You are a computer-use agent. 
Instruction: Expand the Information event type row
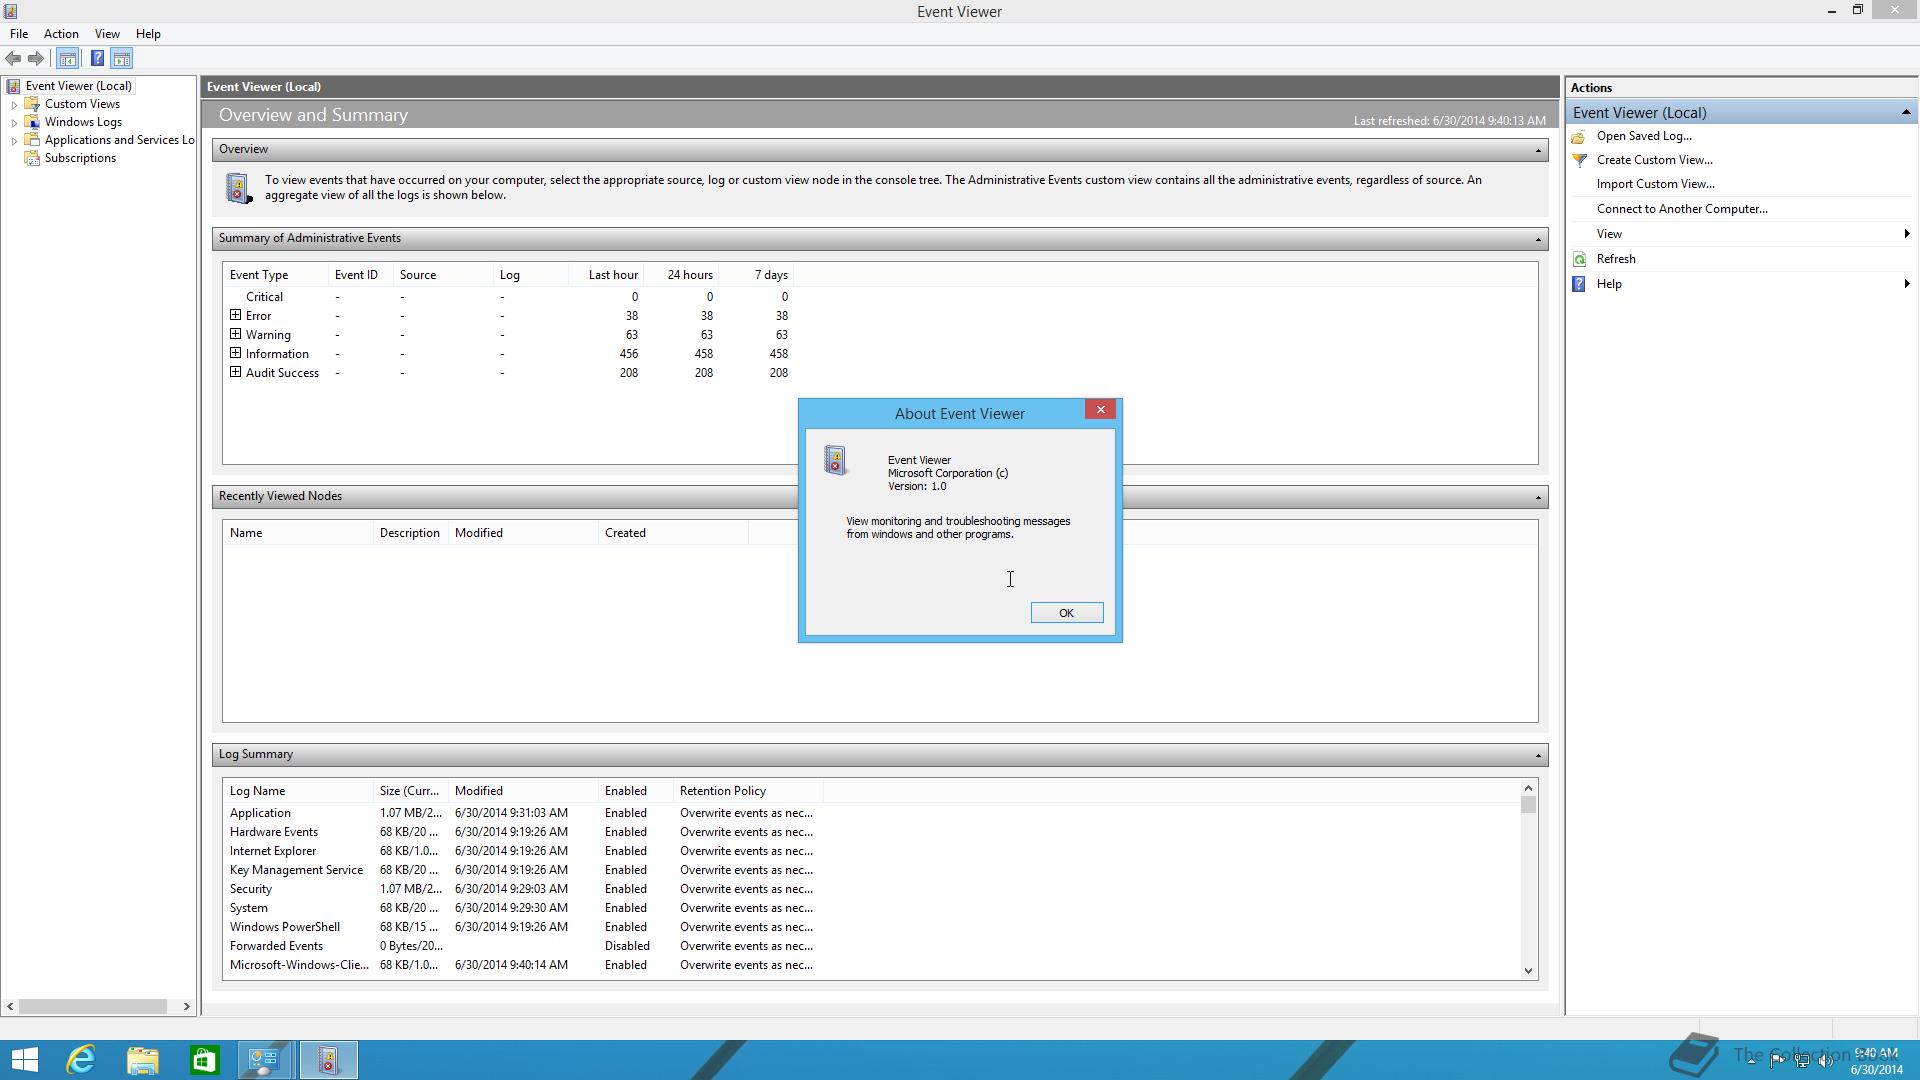point(235,353)
